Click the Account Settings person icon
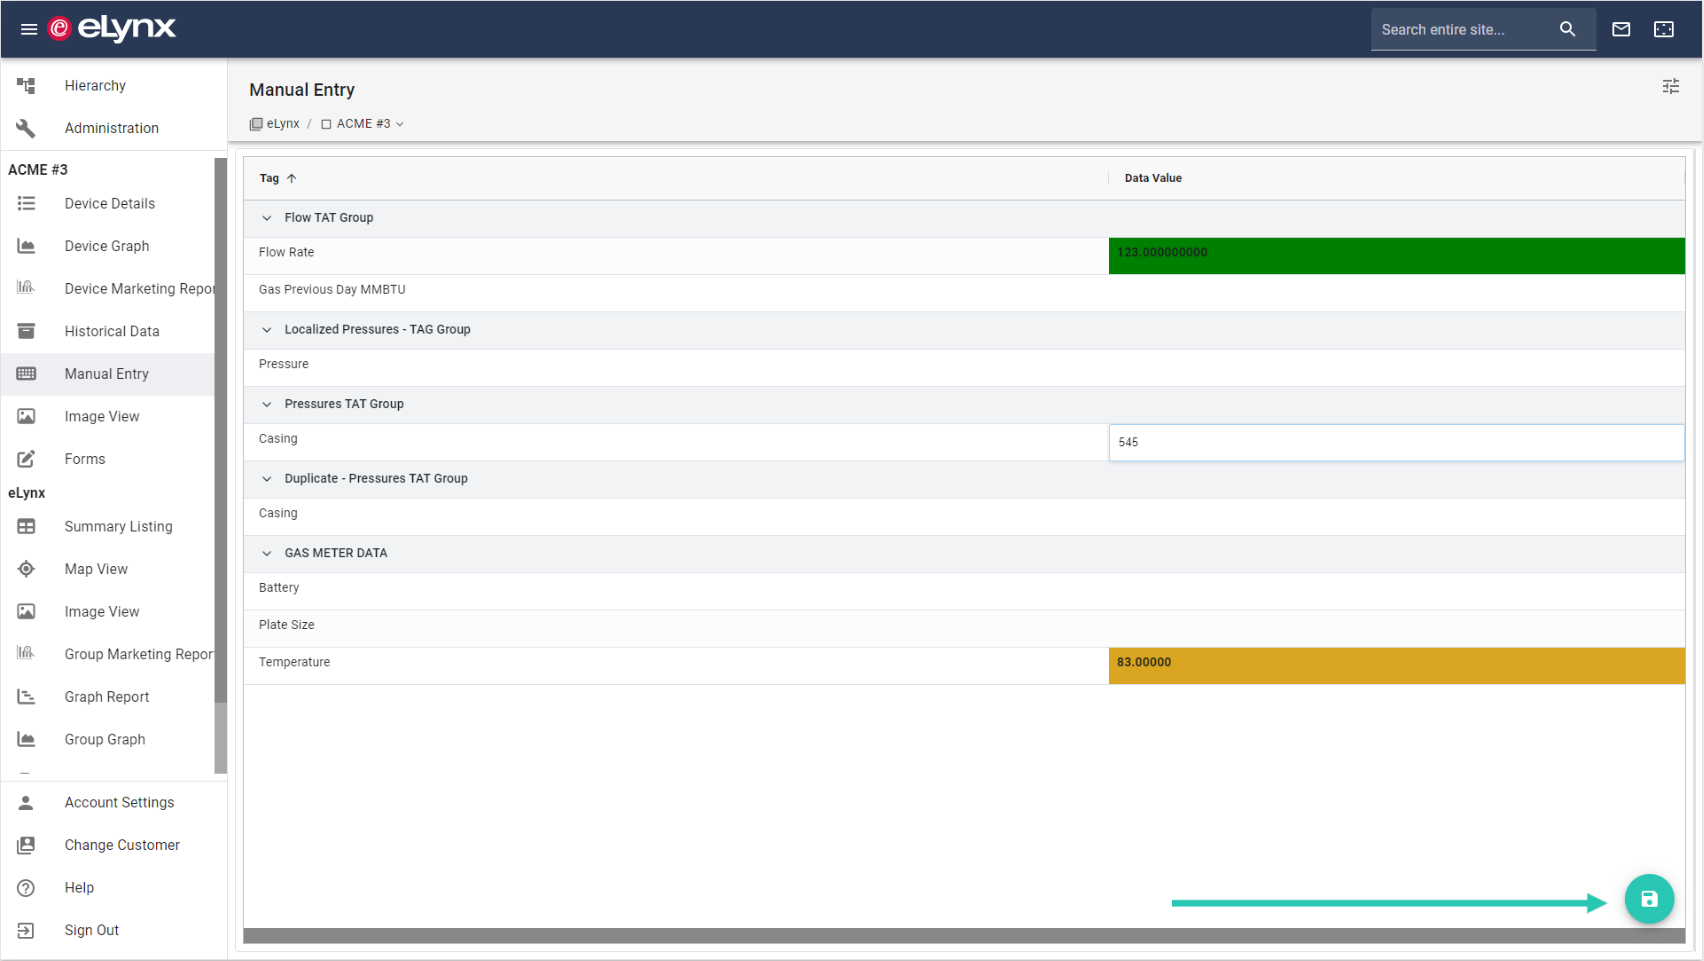 (26, 802)
